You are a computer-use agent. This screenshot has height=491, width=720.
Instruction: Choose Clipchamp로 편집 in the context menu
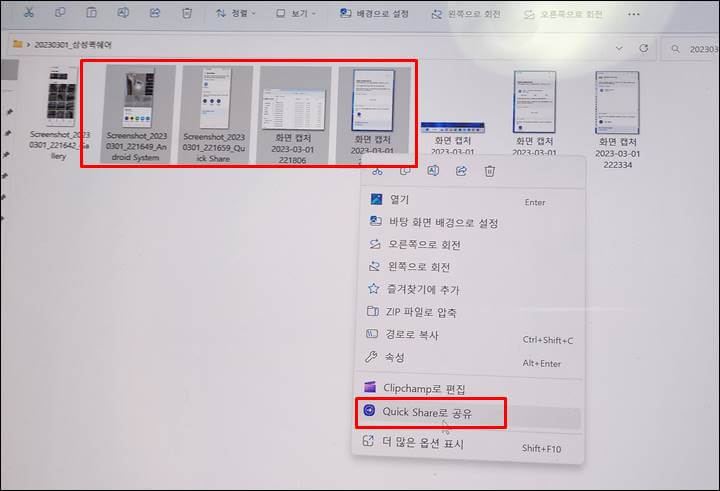[469, 389]
